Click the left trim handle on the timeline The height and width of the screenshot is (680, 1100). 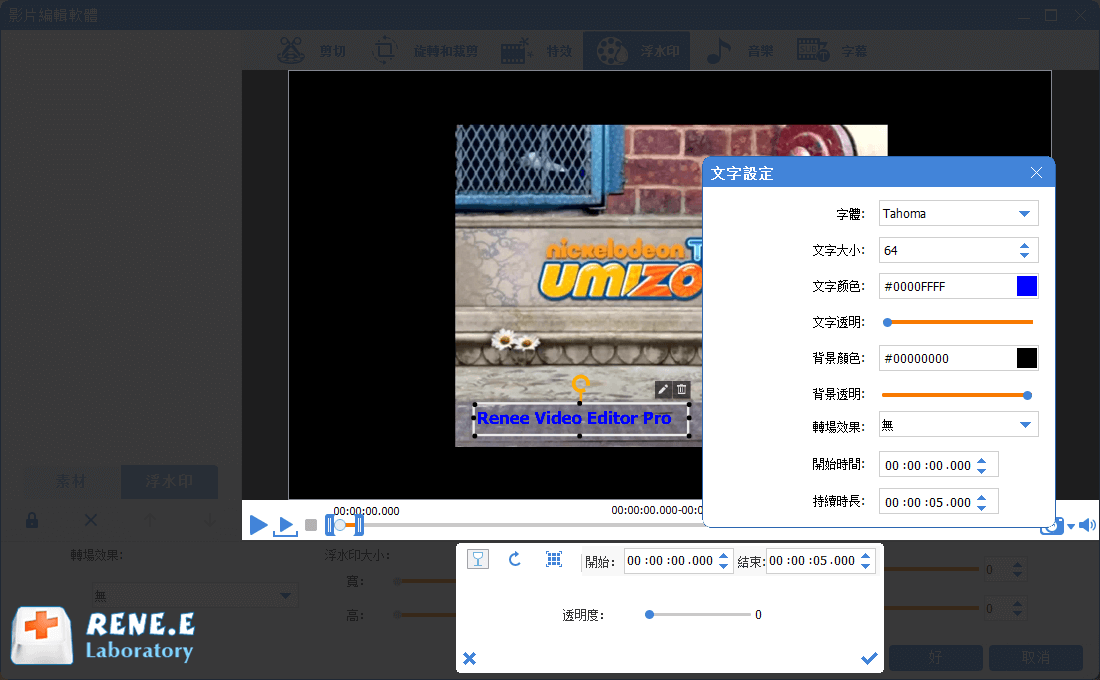[330, 525]
